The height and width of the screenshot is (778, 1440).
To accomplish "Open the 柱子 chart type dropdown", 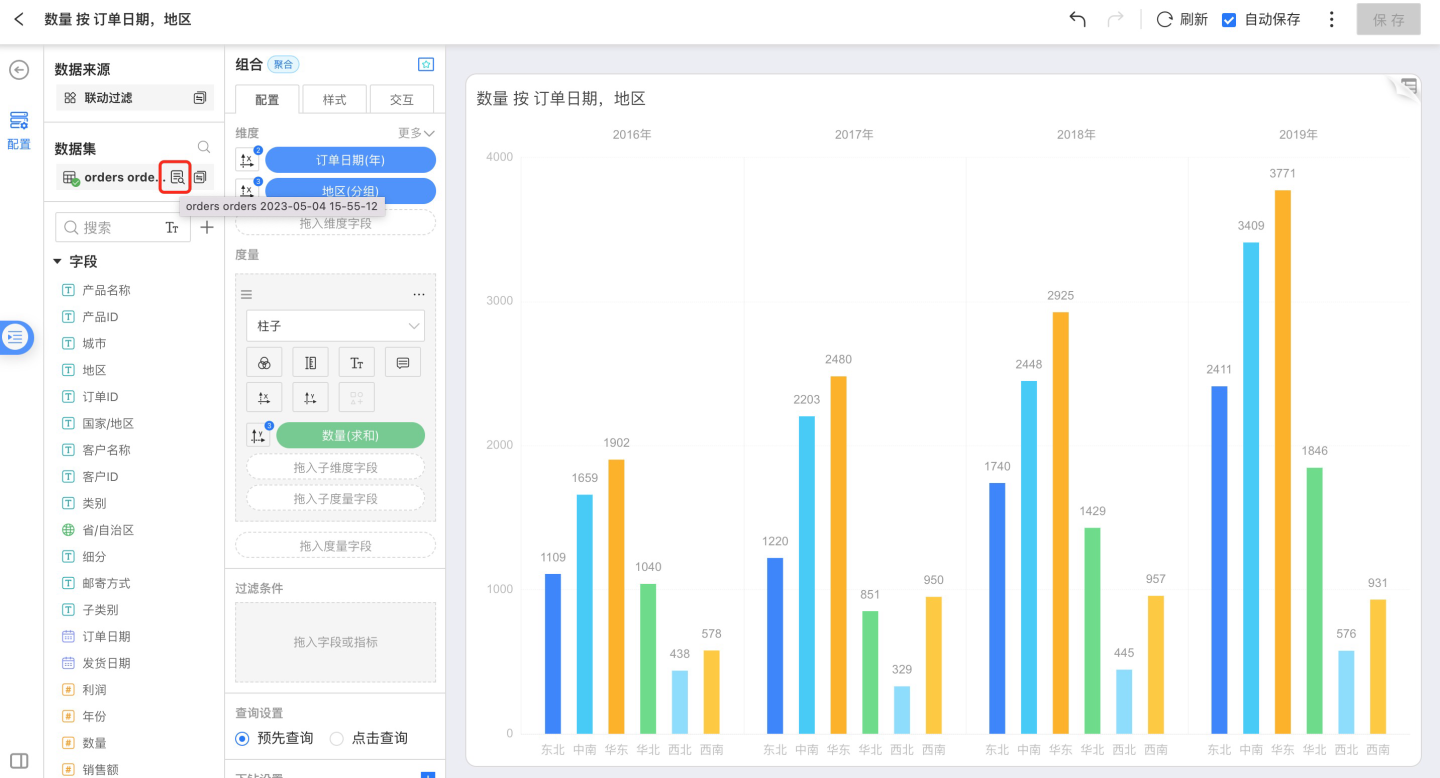I will click(335, 326).
